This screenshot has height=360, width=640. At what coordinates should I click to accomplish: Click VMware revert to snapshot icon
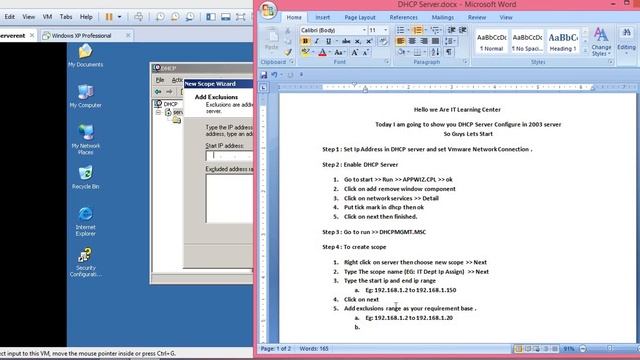click(175, 17)
